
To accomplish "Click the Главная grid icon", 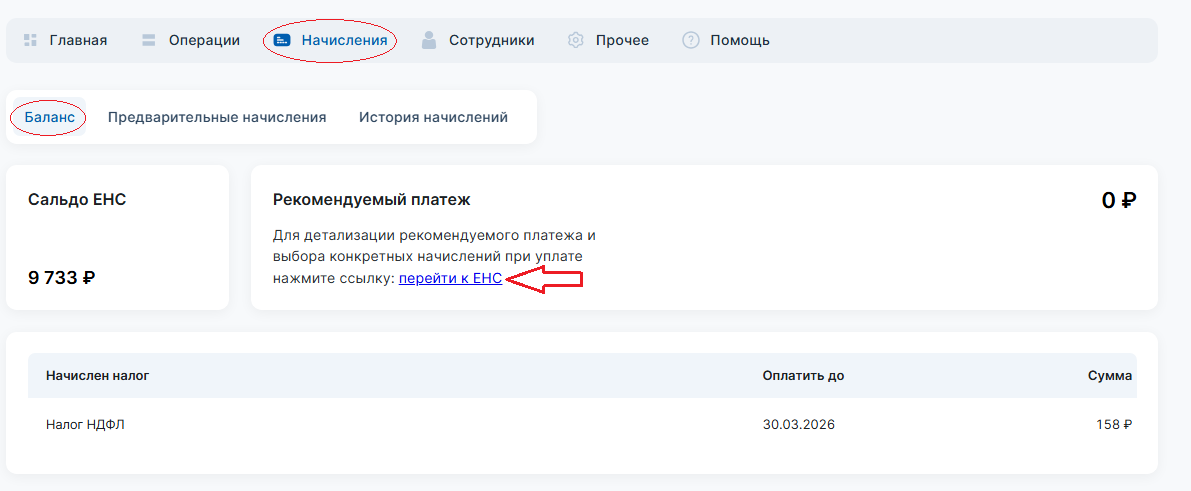I will click(30, 40).
